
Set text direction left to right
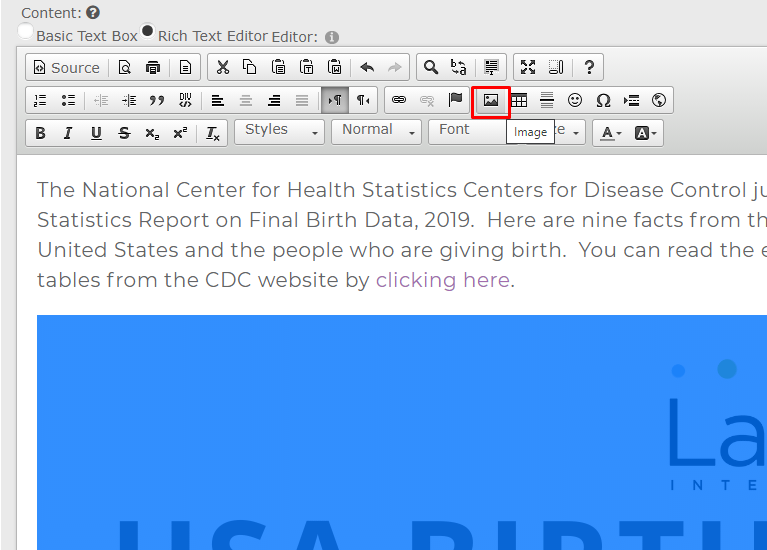(x=335, y=100)
